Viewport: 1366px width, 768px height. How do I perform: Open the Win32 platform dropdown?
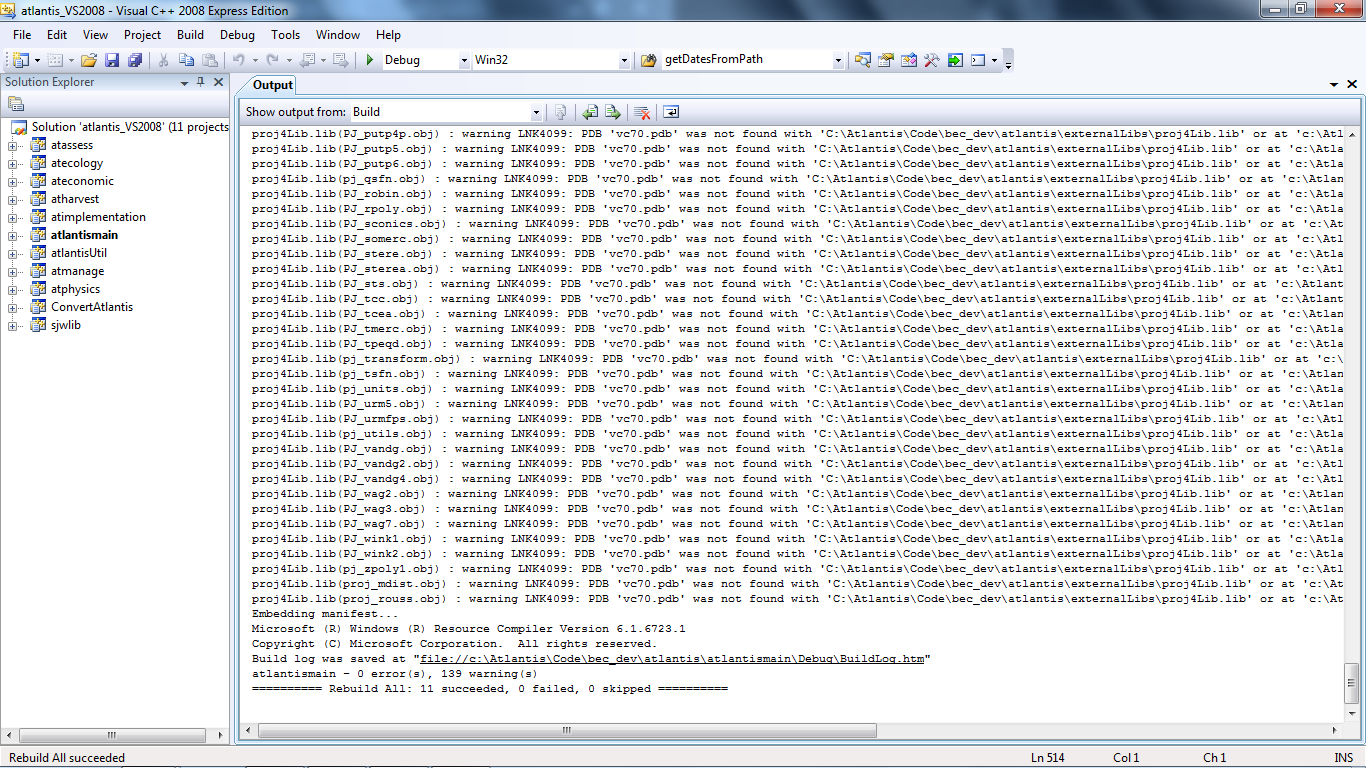[625, 61]
